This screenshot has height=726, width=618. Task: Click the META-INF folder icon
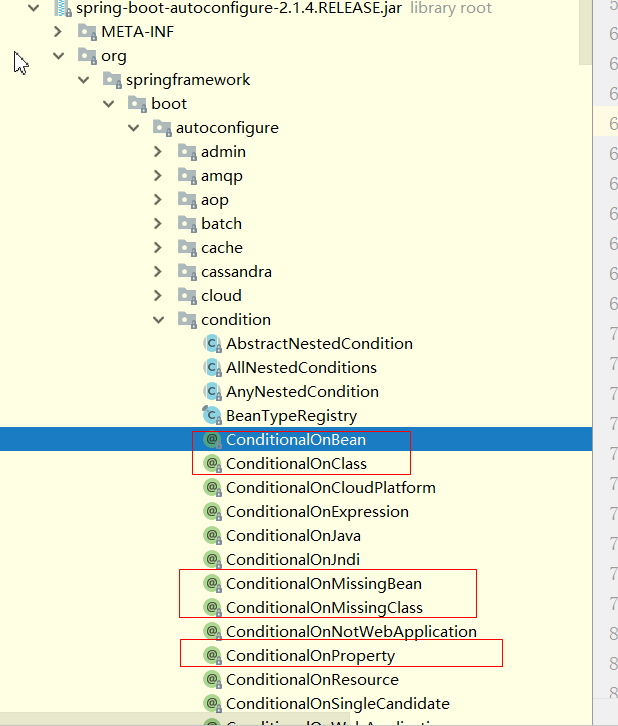tap(87, 32)
